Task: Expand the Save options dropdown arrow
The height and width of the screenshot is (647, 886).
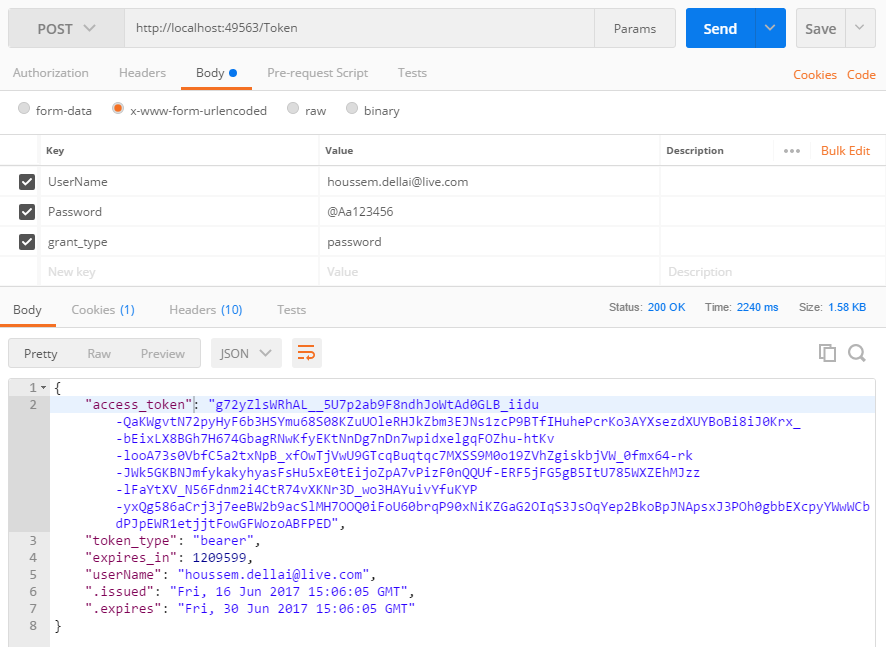Action: (x=860, y=29)
